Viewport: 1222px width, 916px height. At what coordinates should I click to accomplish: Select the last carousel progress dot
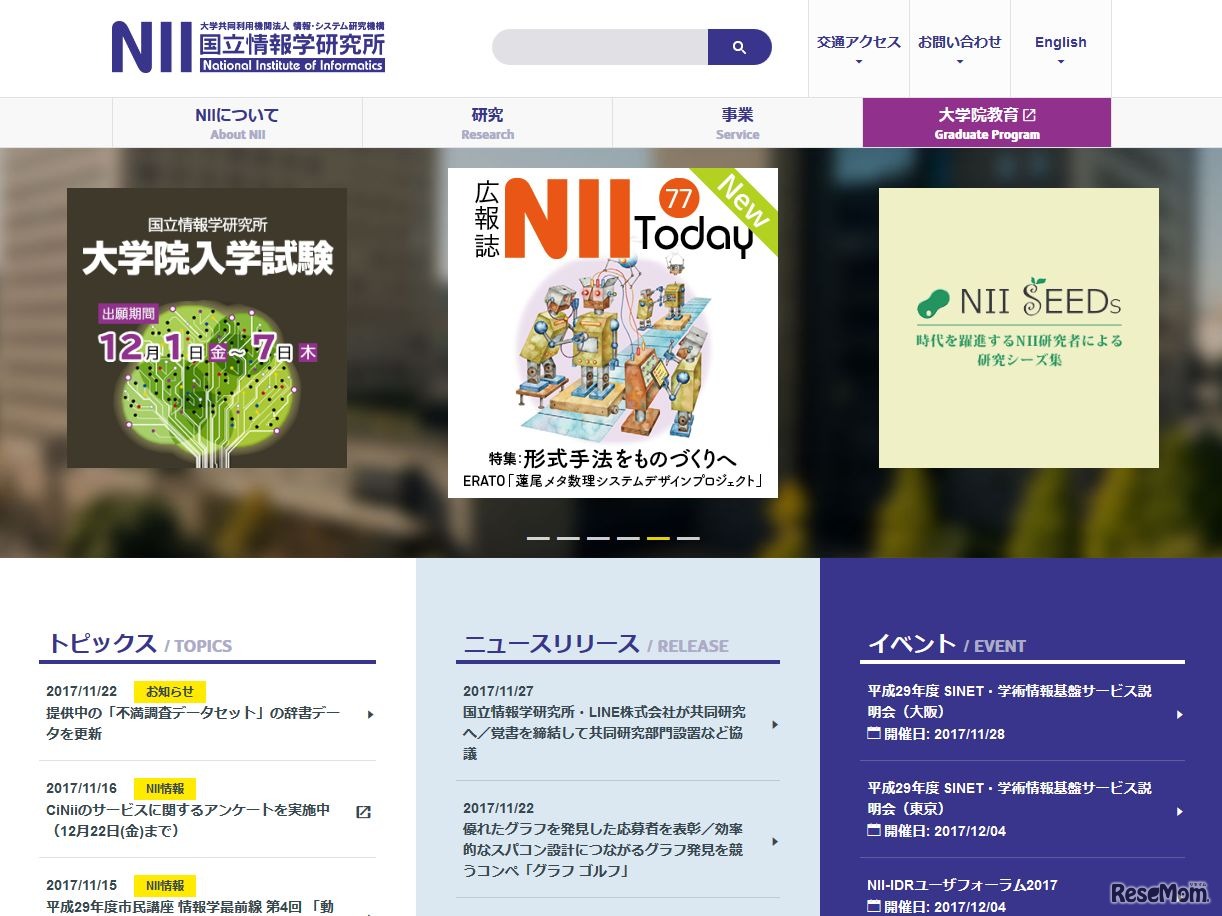click(688, 537)
